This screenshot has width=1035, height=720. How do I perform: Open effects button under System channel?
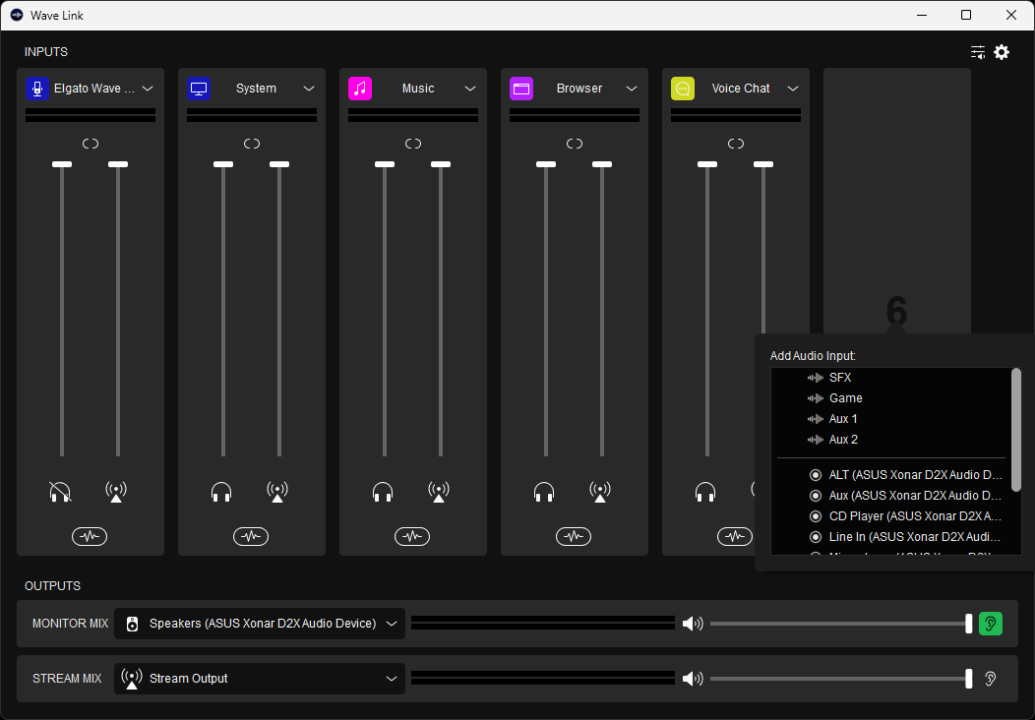(x=251, y=537)
